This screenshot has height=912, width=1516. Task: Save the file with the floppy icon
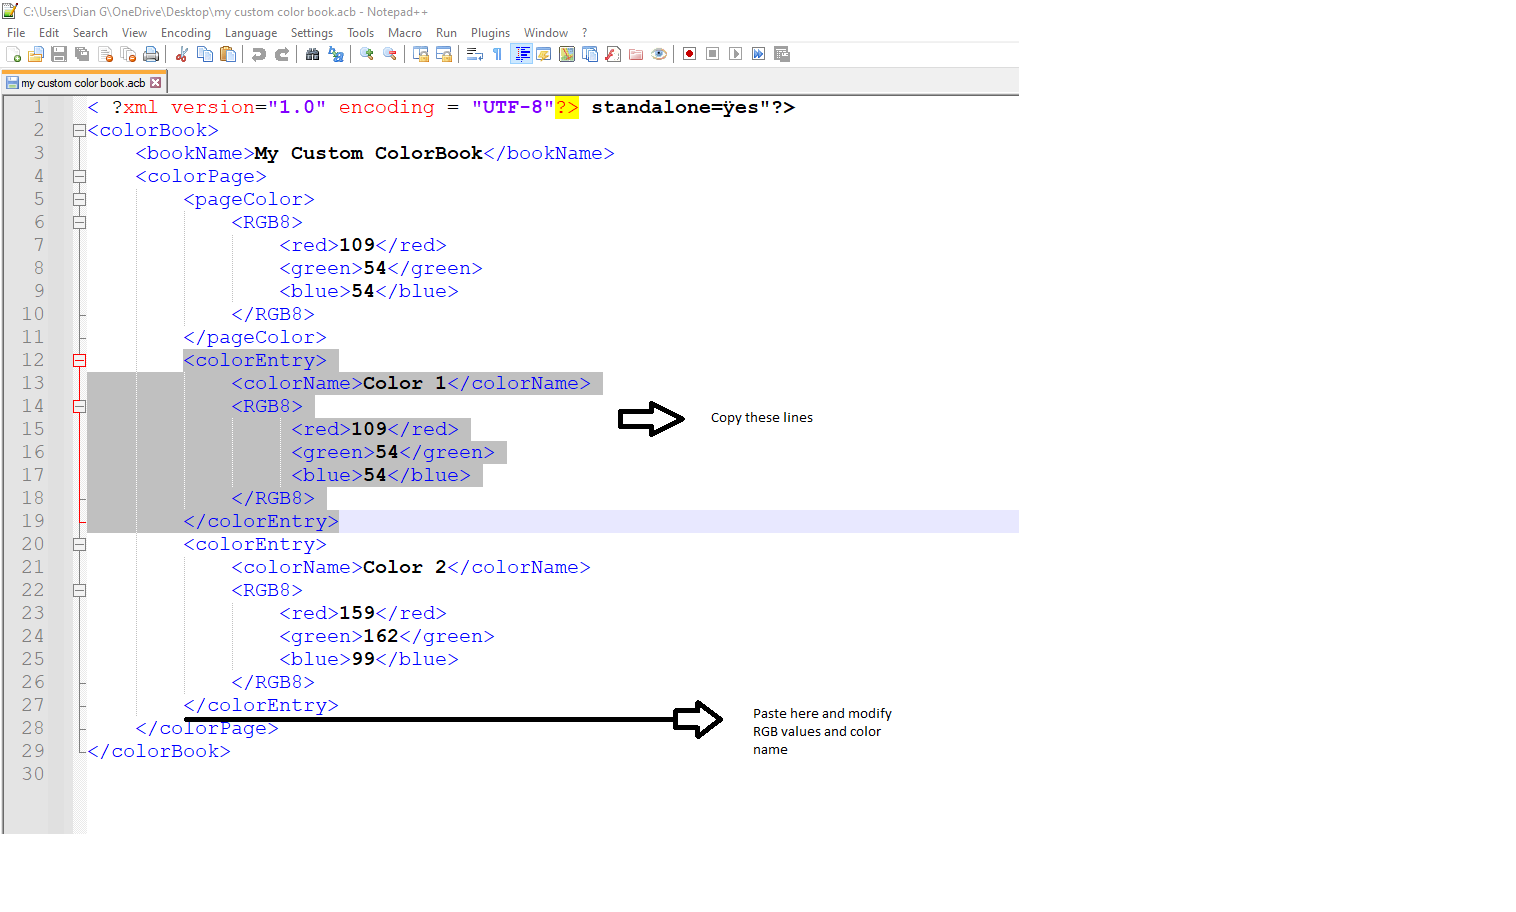pos(59,54)
